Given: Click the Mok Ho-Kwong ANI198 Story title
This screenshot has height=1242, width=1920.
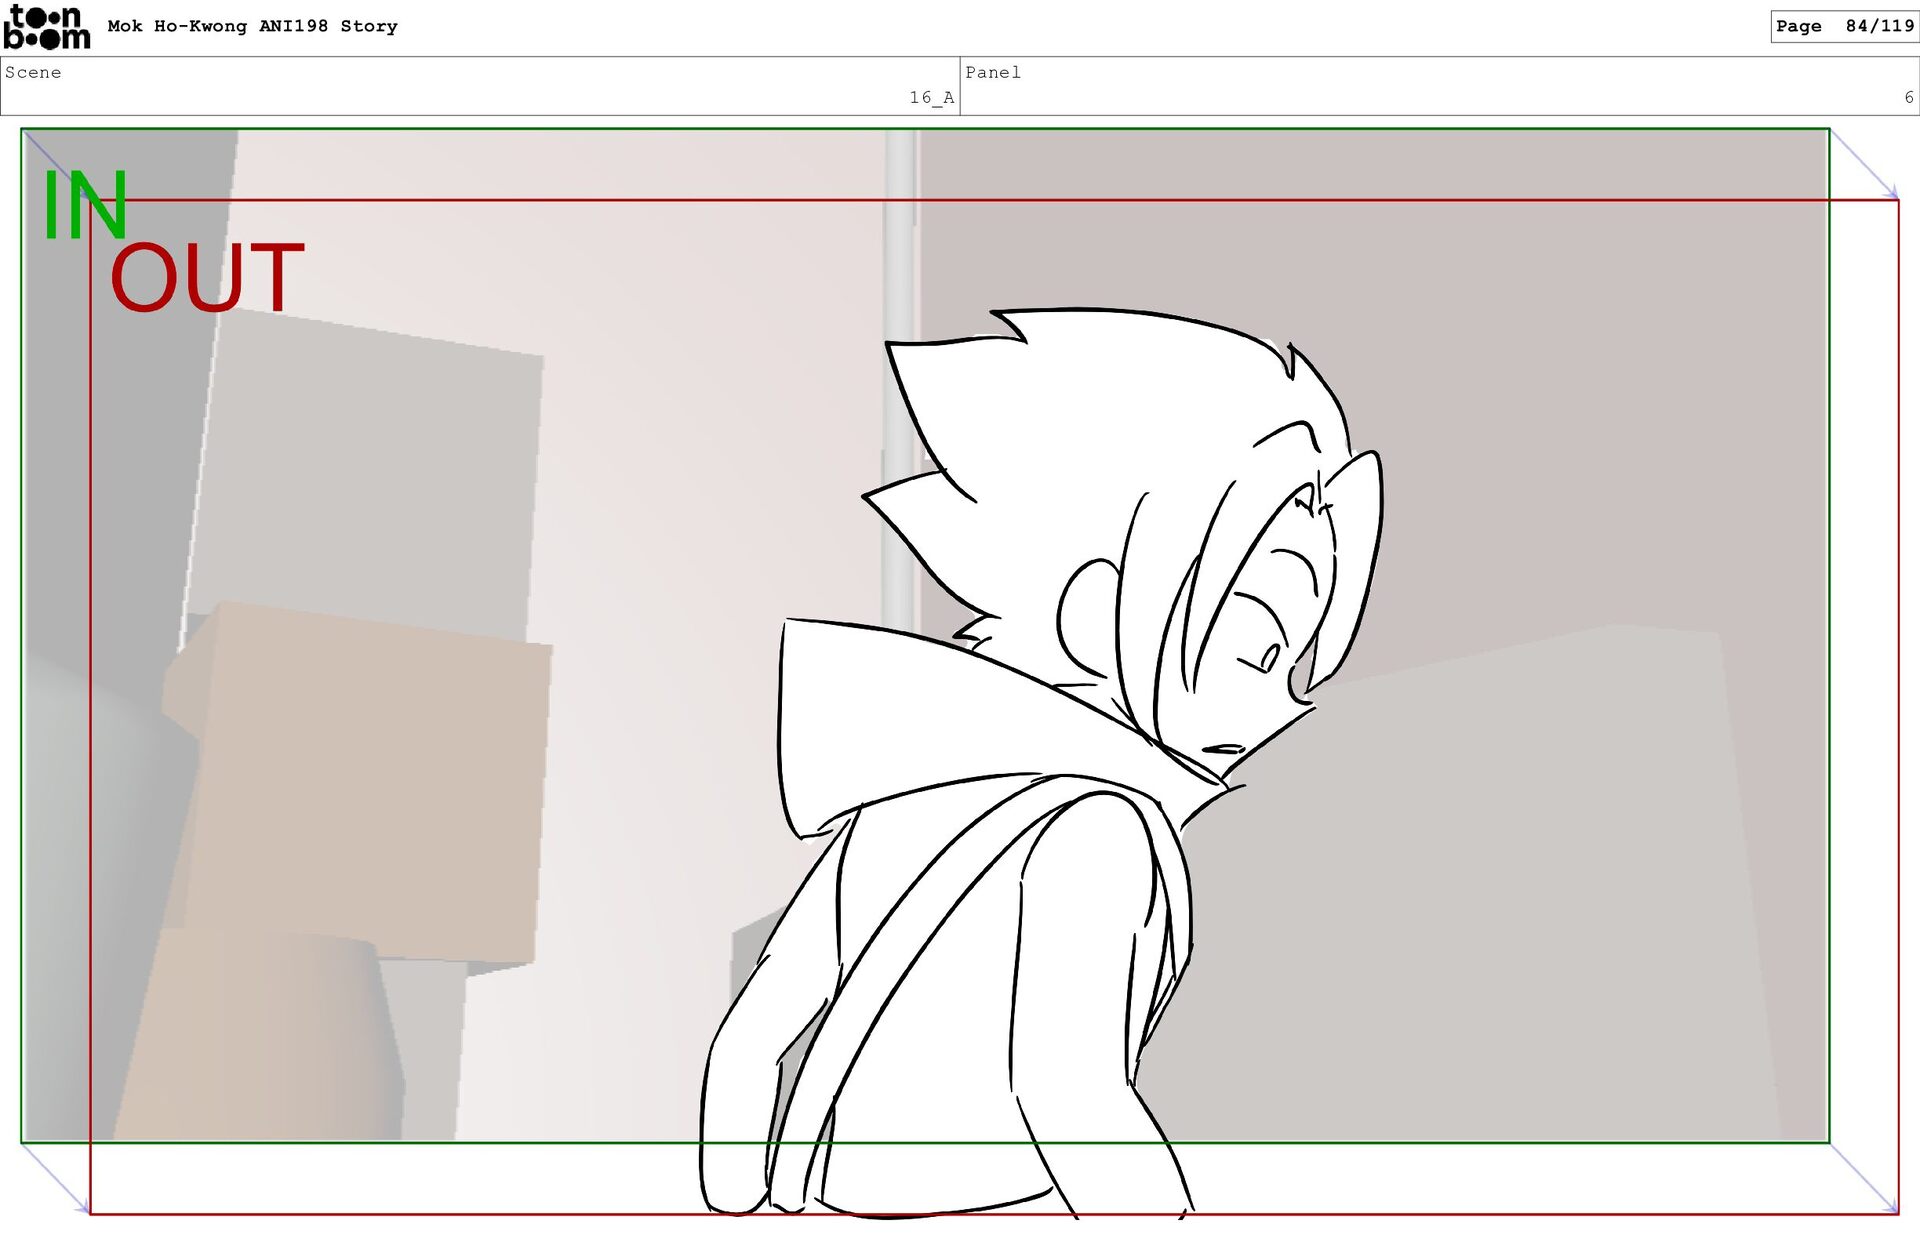Looking at the screenshot, I should [x=252, y=26].
